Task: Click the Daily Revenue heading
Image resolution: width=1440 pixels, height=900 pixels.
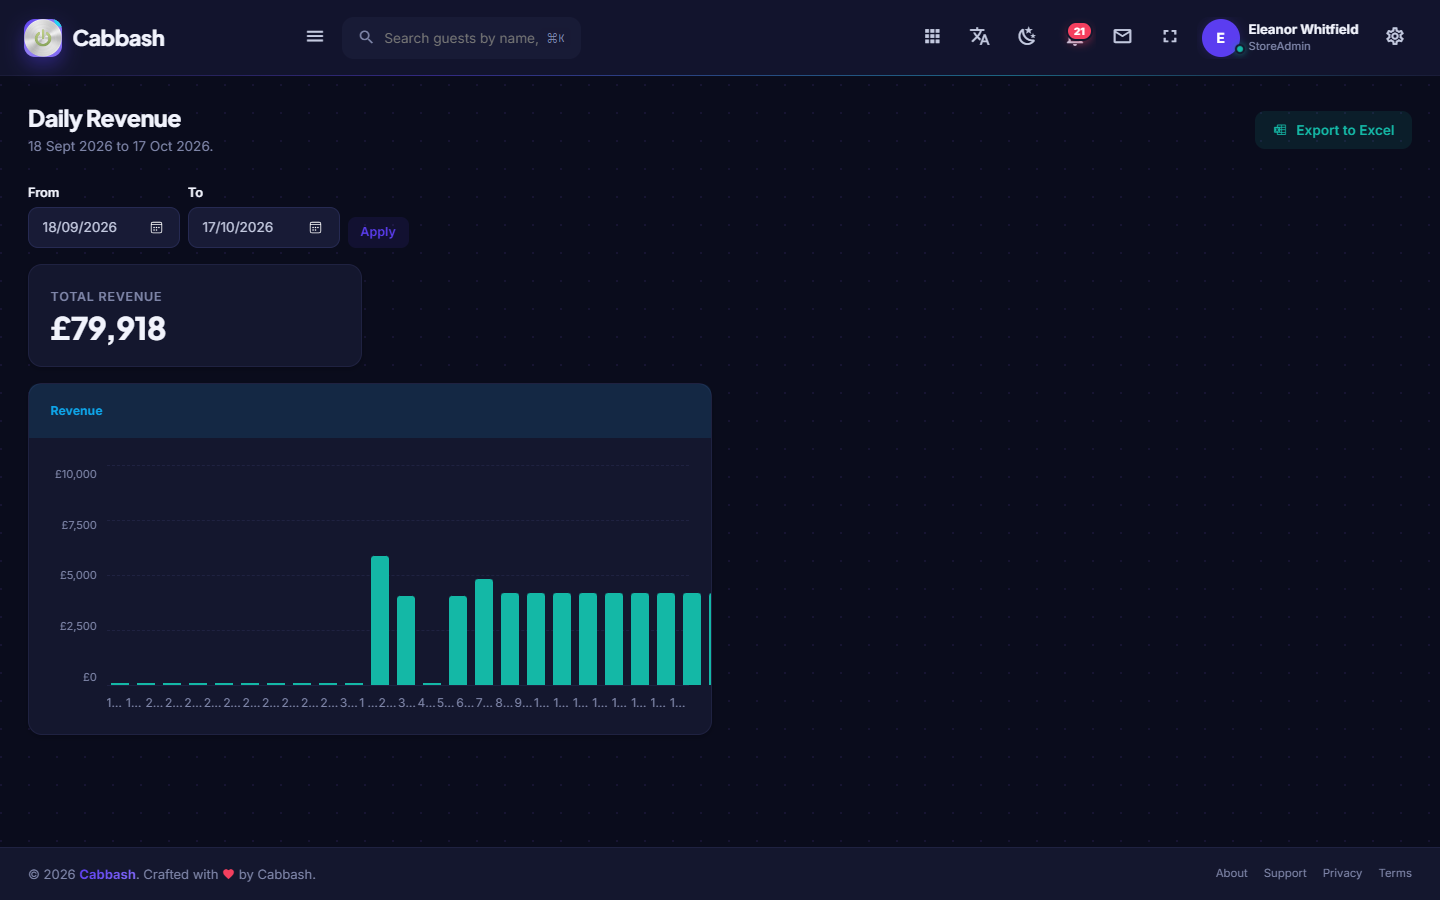Action: 104,119
